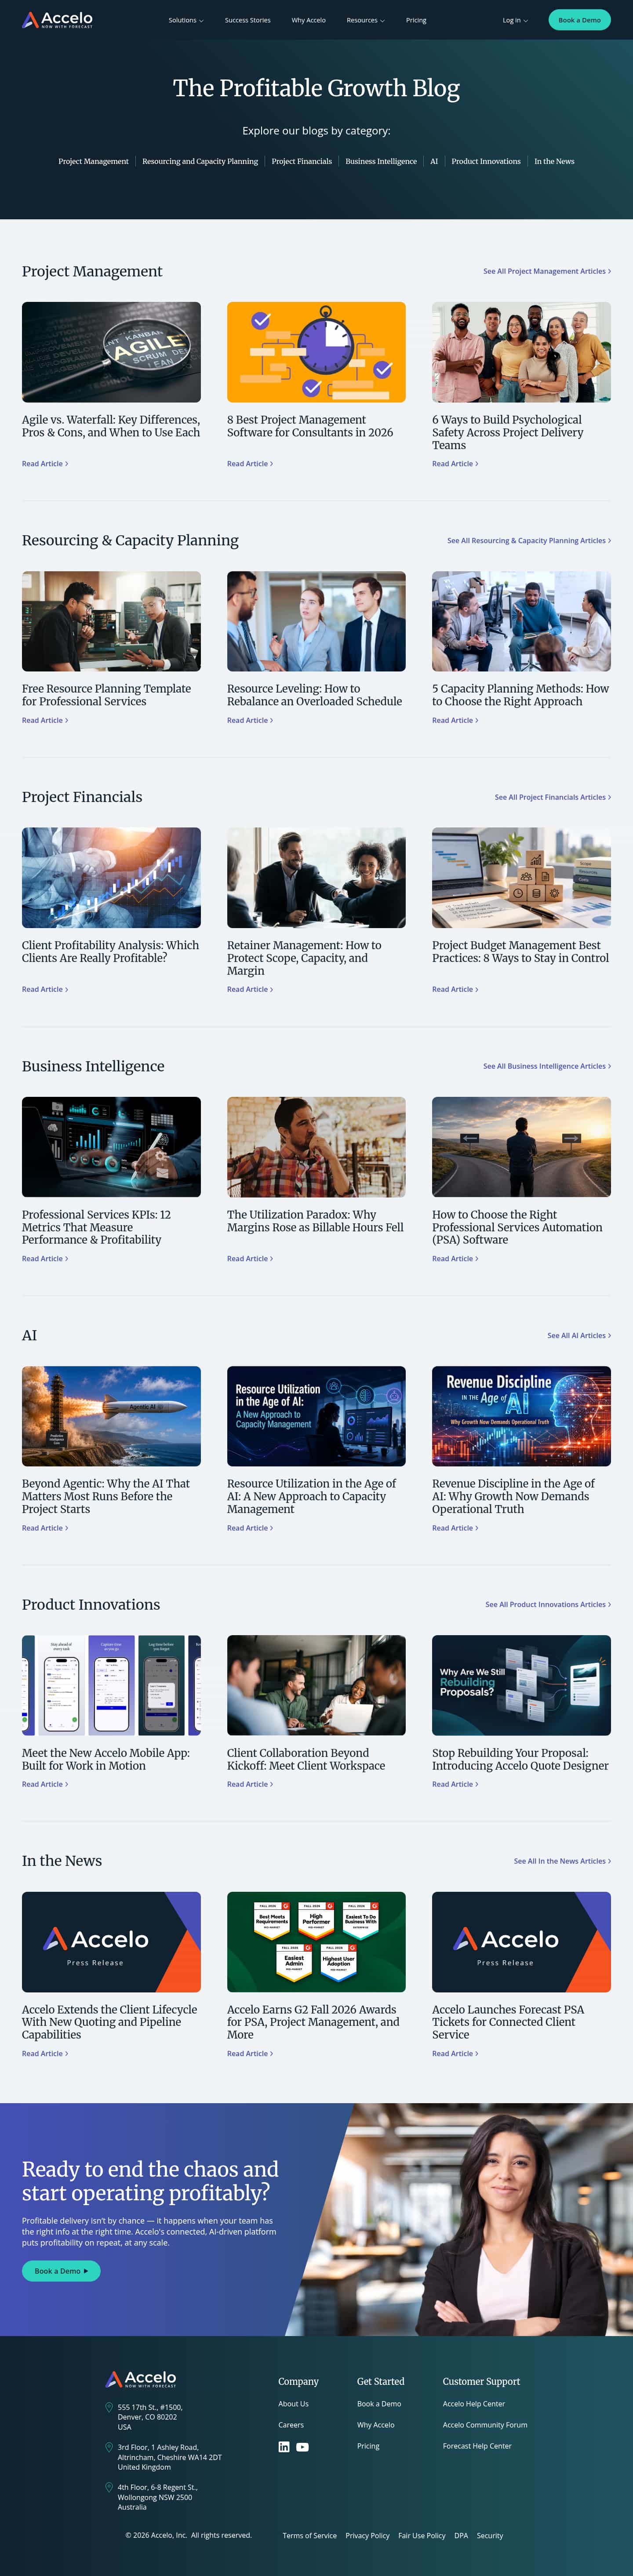Open See All AI Articles link
Image resolution: width=633 pixels, height=2576 pixels.
tap(579, 1335)
